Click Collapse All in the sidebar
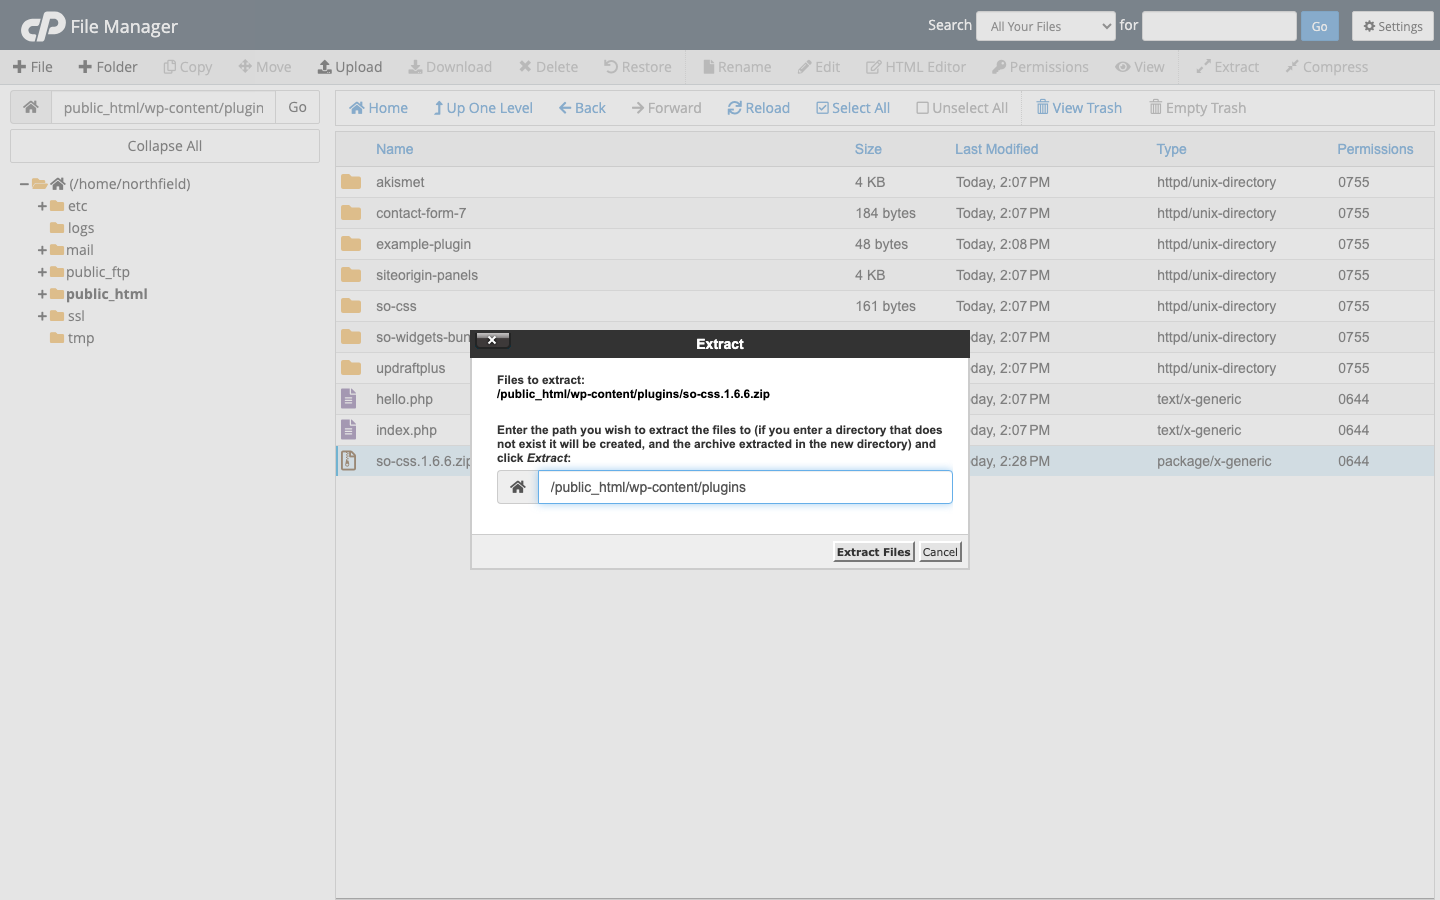The width and height of the screenshot is (1440, 900). coord(165,146)
